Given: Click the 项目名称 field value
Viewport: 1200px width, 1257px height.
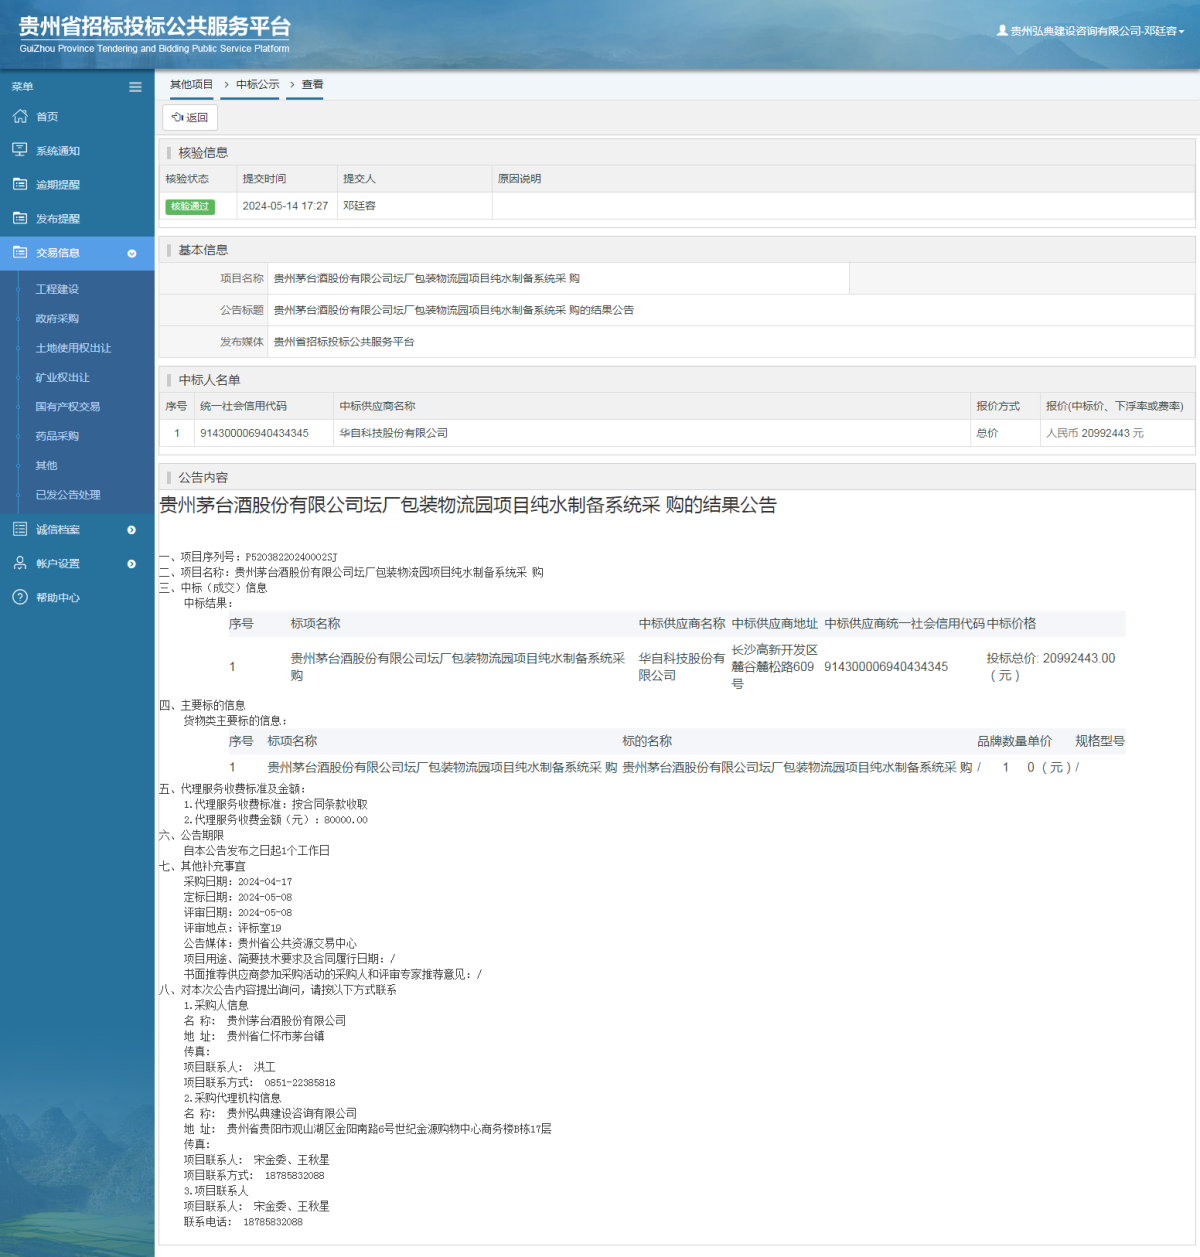Looking at the screenshot, I should (427, 278).
